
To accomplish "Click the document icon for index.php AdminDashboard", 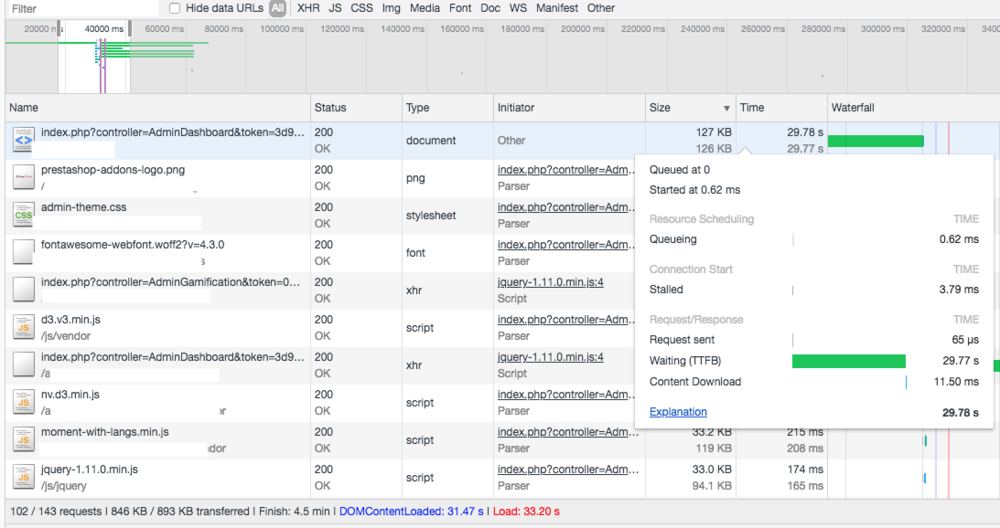I will pyautogui.click(x=24, y=140).
